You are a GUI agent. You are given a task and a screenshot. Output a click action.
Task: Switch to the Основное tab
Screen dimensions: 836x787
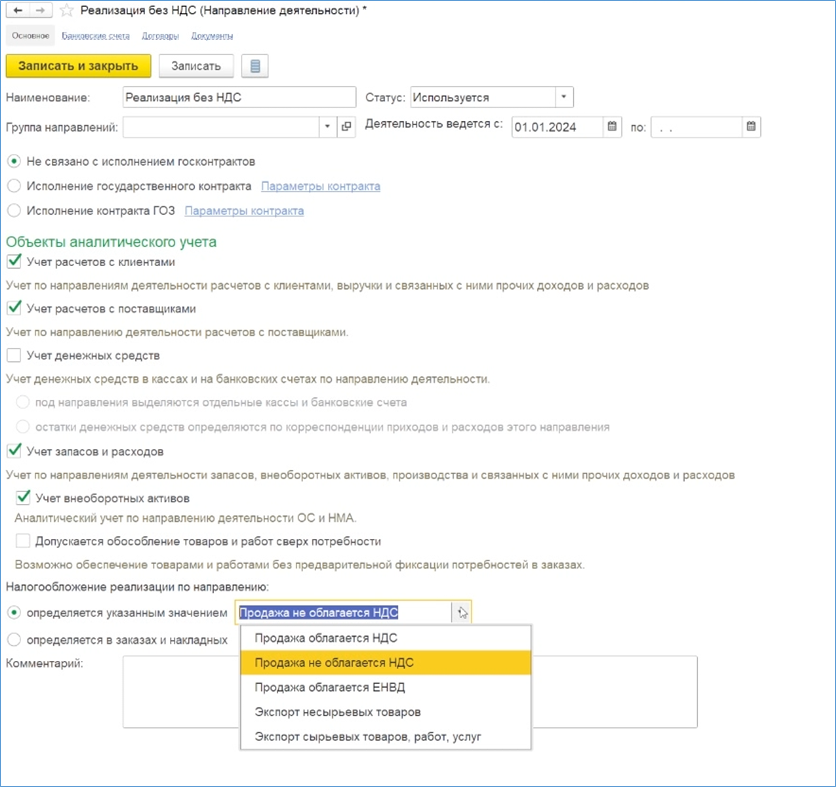click(30, 36)
